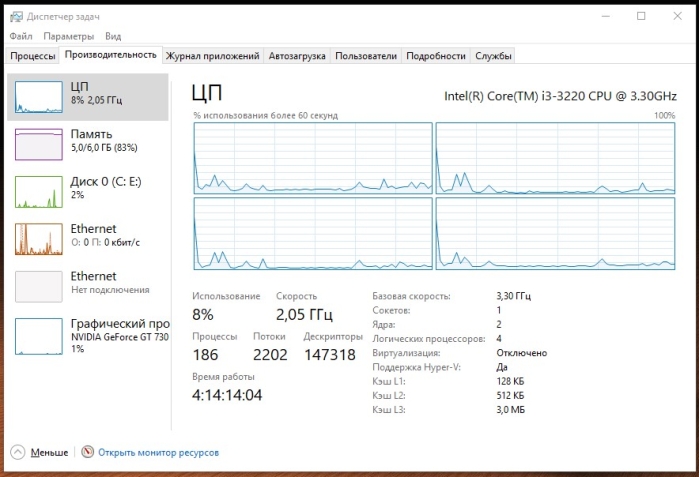Select the Диск 0 (C: E:) graph
The image size is (699, 477).
[x=39, y=192]
